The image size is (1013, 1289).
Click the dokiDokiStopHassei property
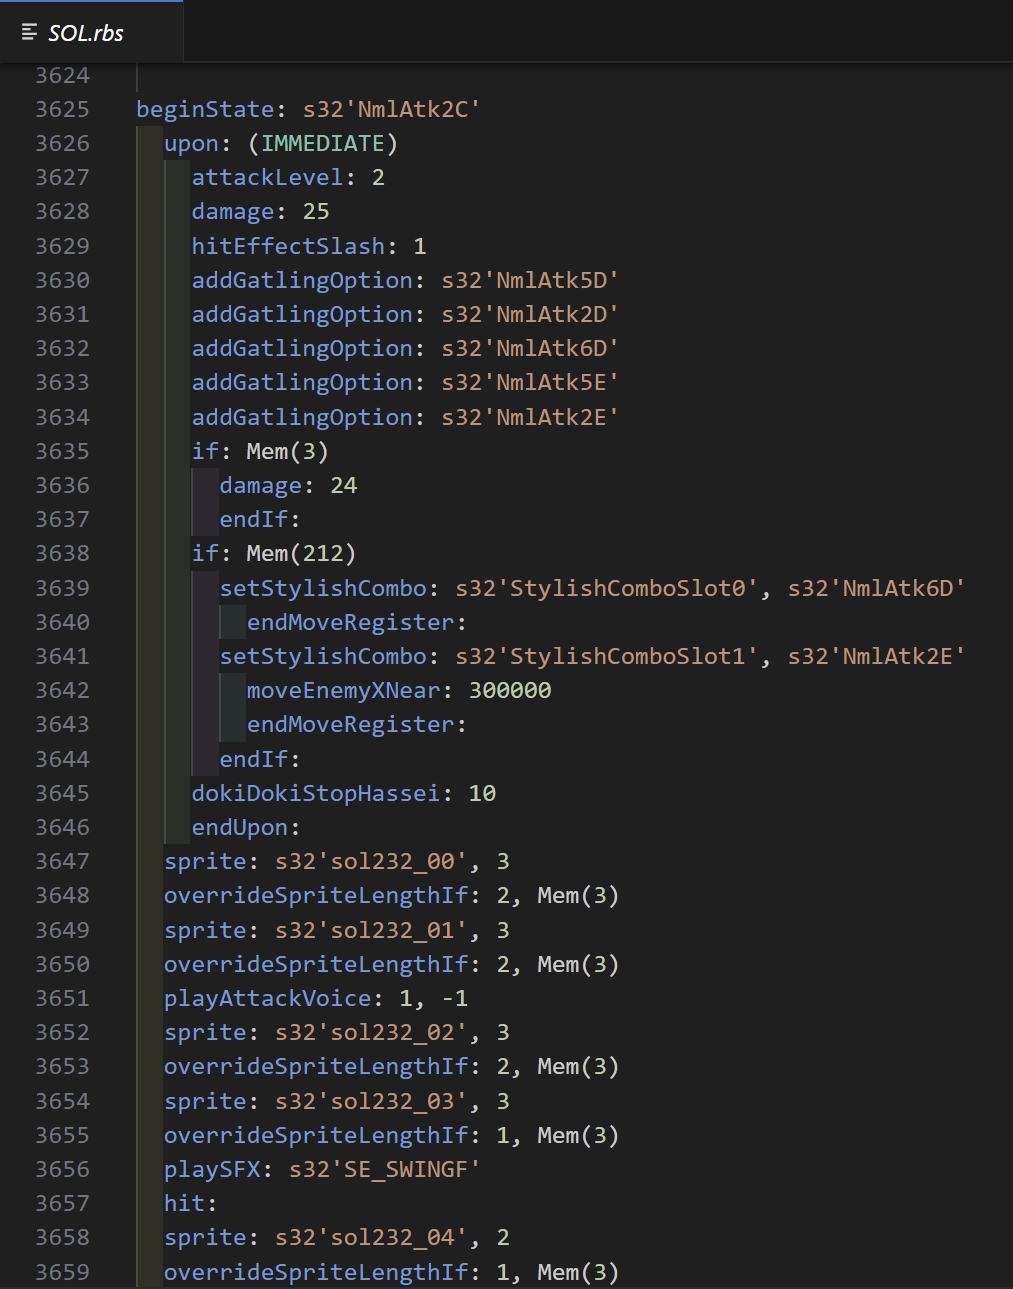tap(315, 793)
